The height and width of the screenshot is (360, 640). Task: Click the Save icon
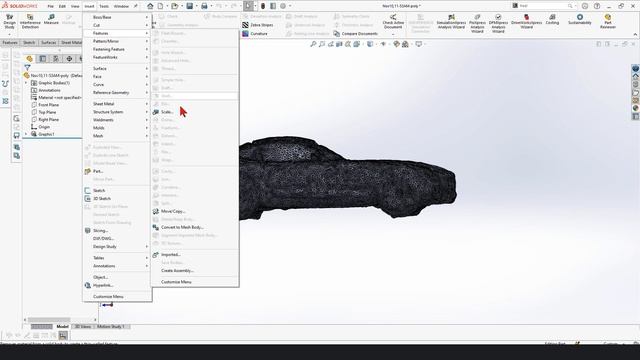189,6
